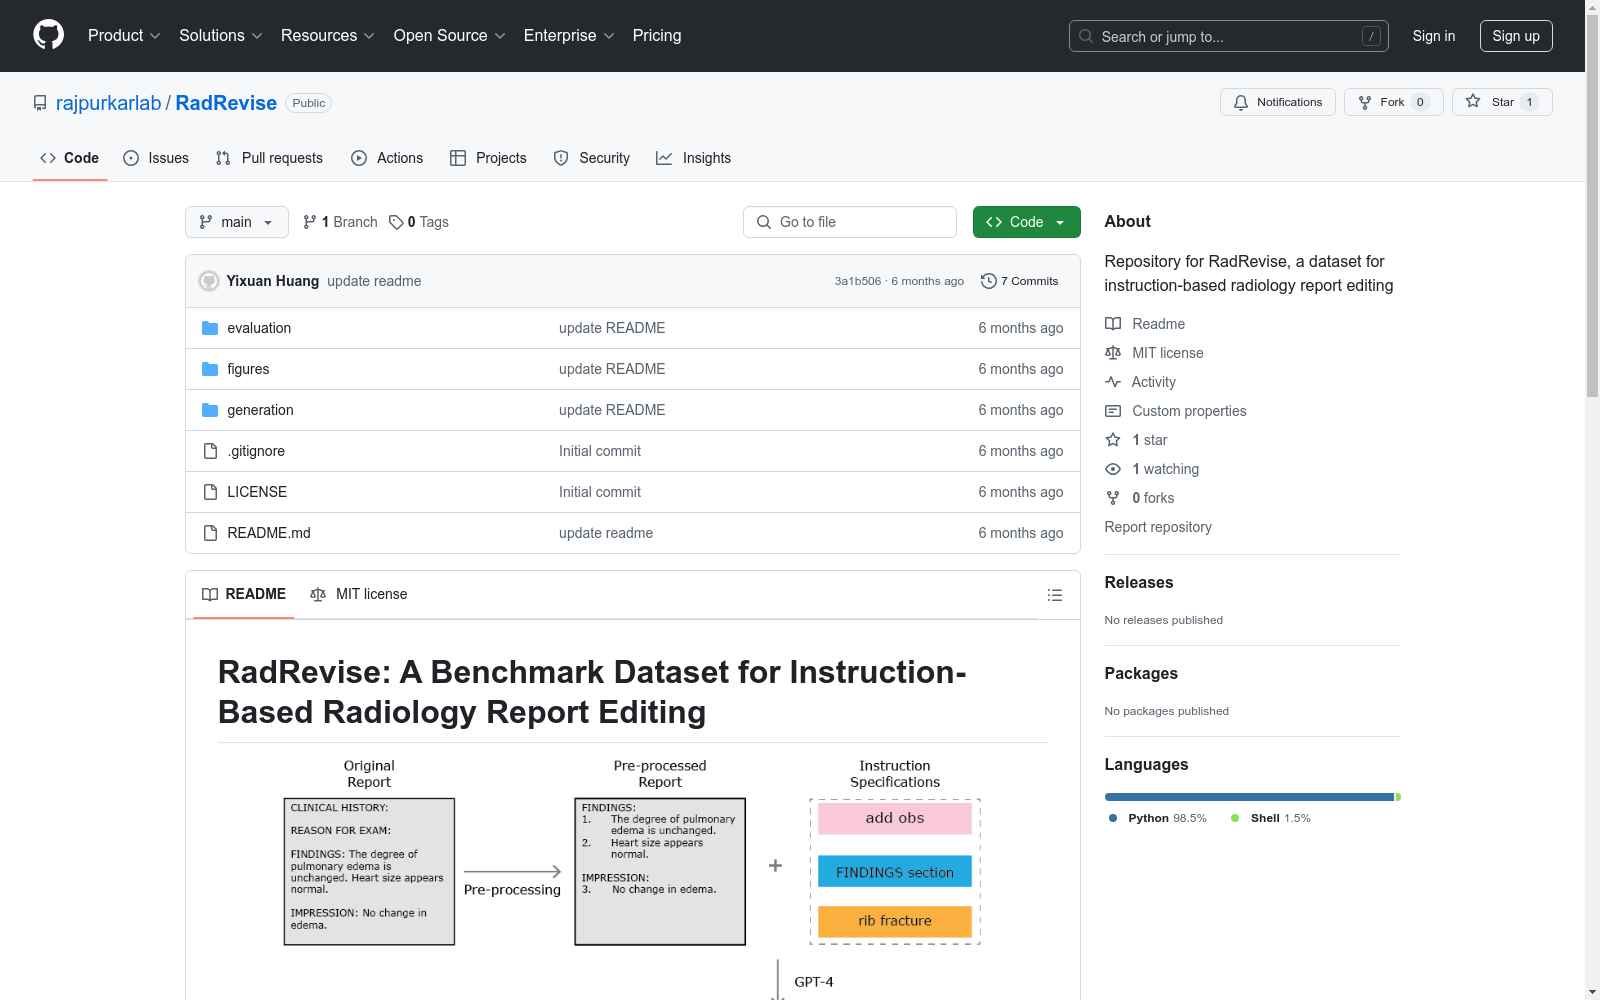Click the Pricing link

(657, 35)
